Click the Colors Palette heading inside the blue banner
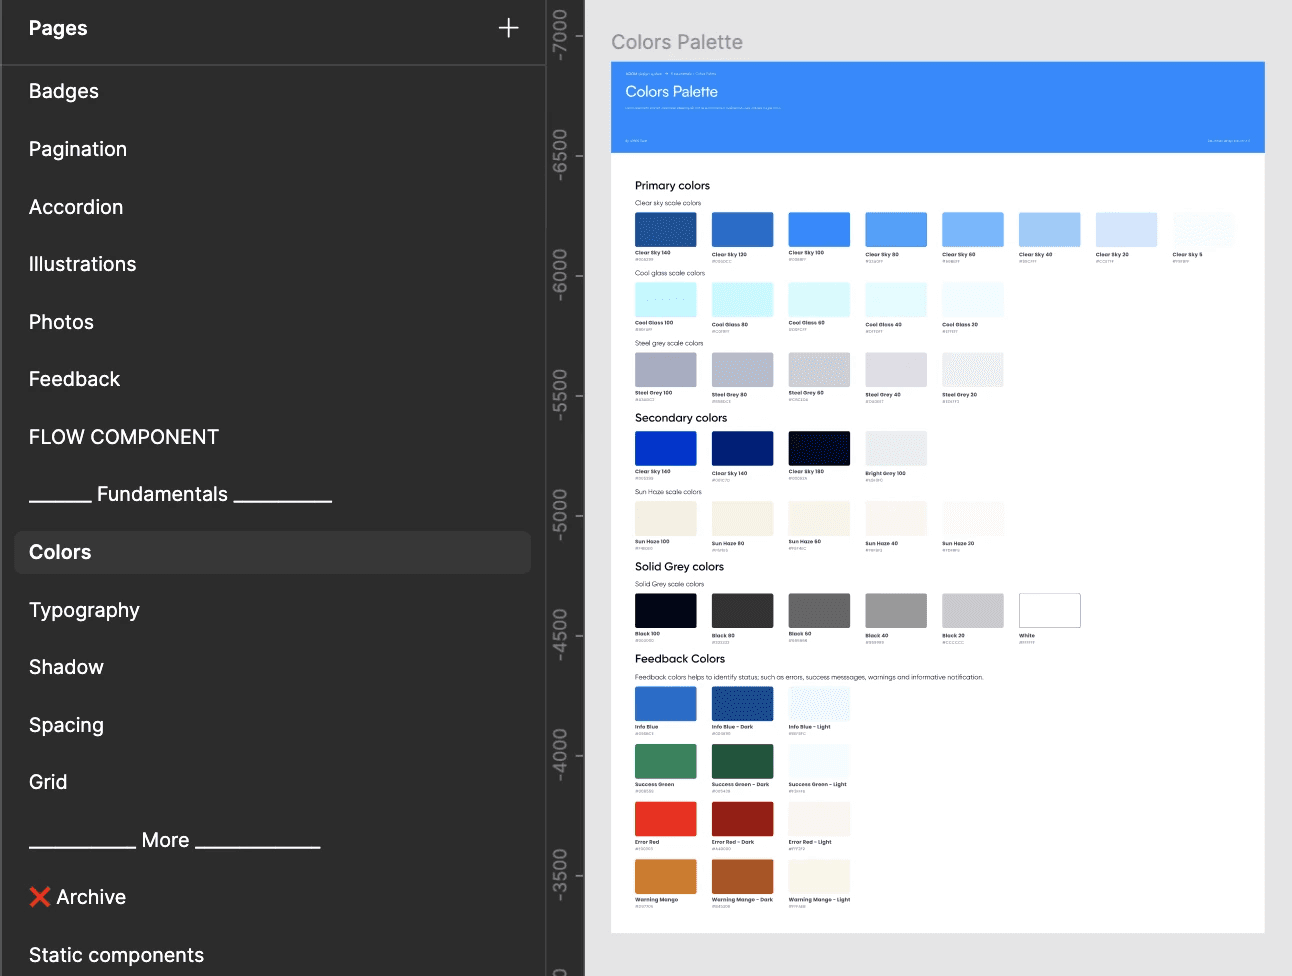1292x976 pixels. (672, 92)
